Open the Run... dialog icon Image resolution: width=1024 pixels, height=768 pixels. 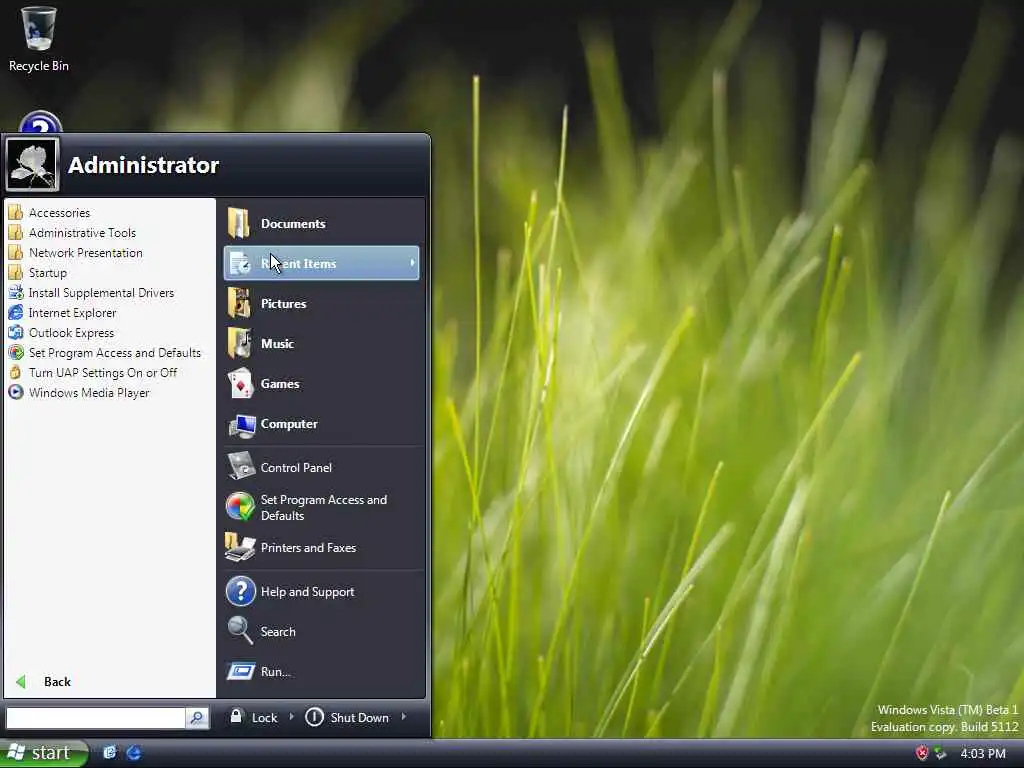pyautogui.click(x=240, y=671)
